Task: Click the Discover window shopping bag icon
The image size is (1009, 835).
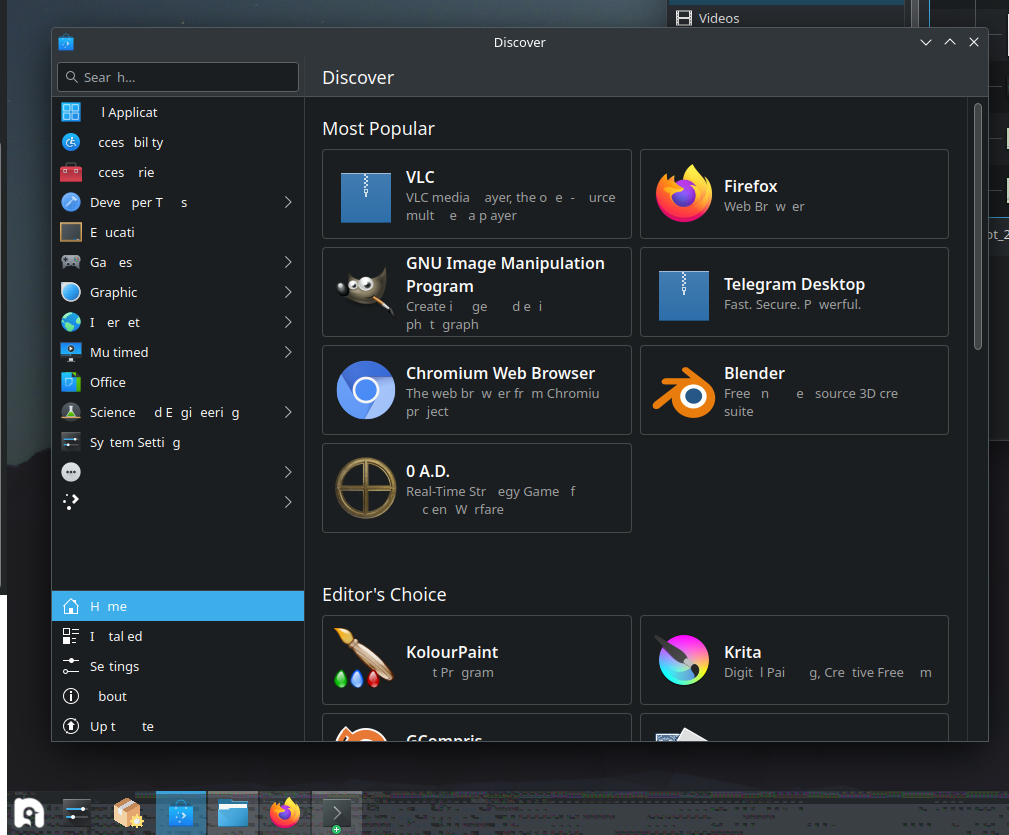Action: 66,42
